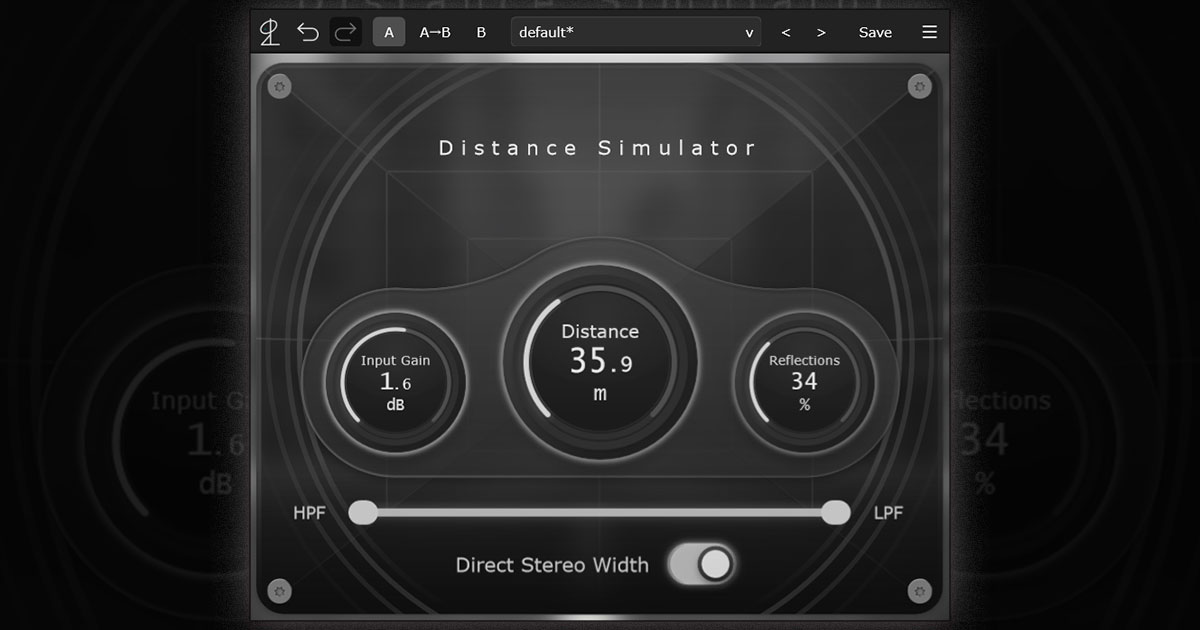Image resolution: width=1200 pixels, height=630 pixels.
Task: Undo the last change
Action: coord(308,32)
